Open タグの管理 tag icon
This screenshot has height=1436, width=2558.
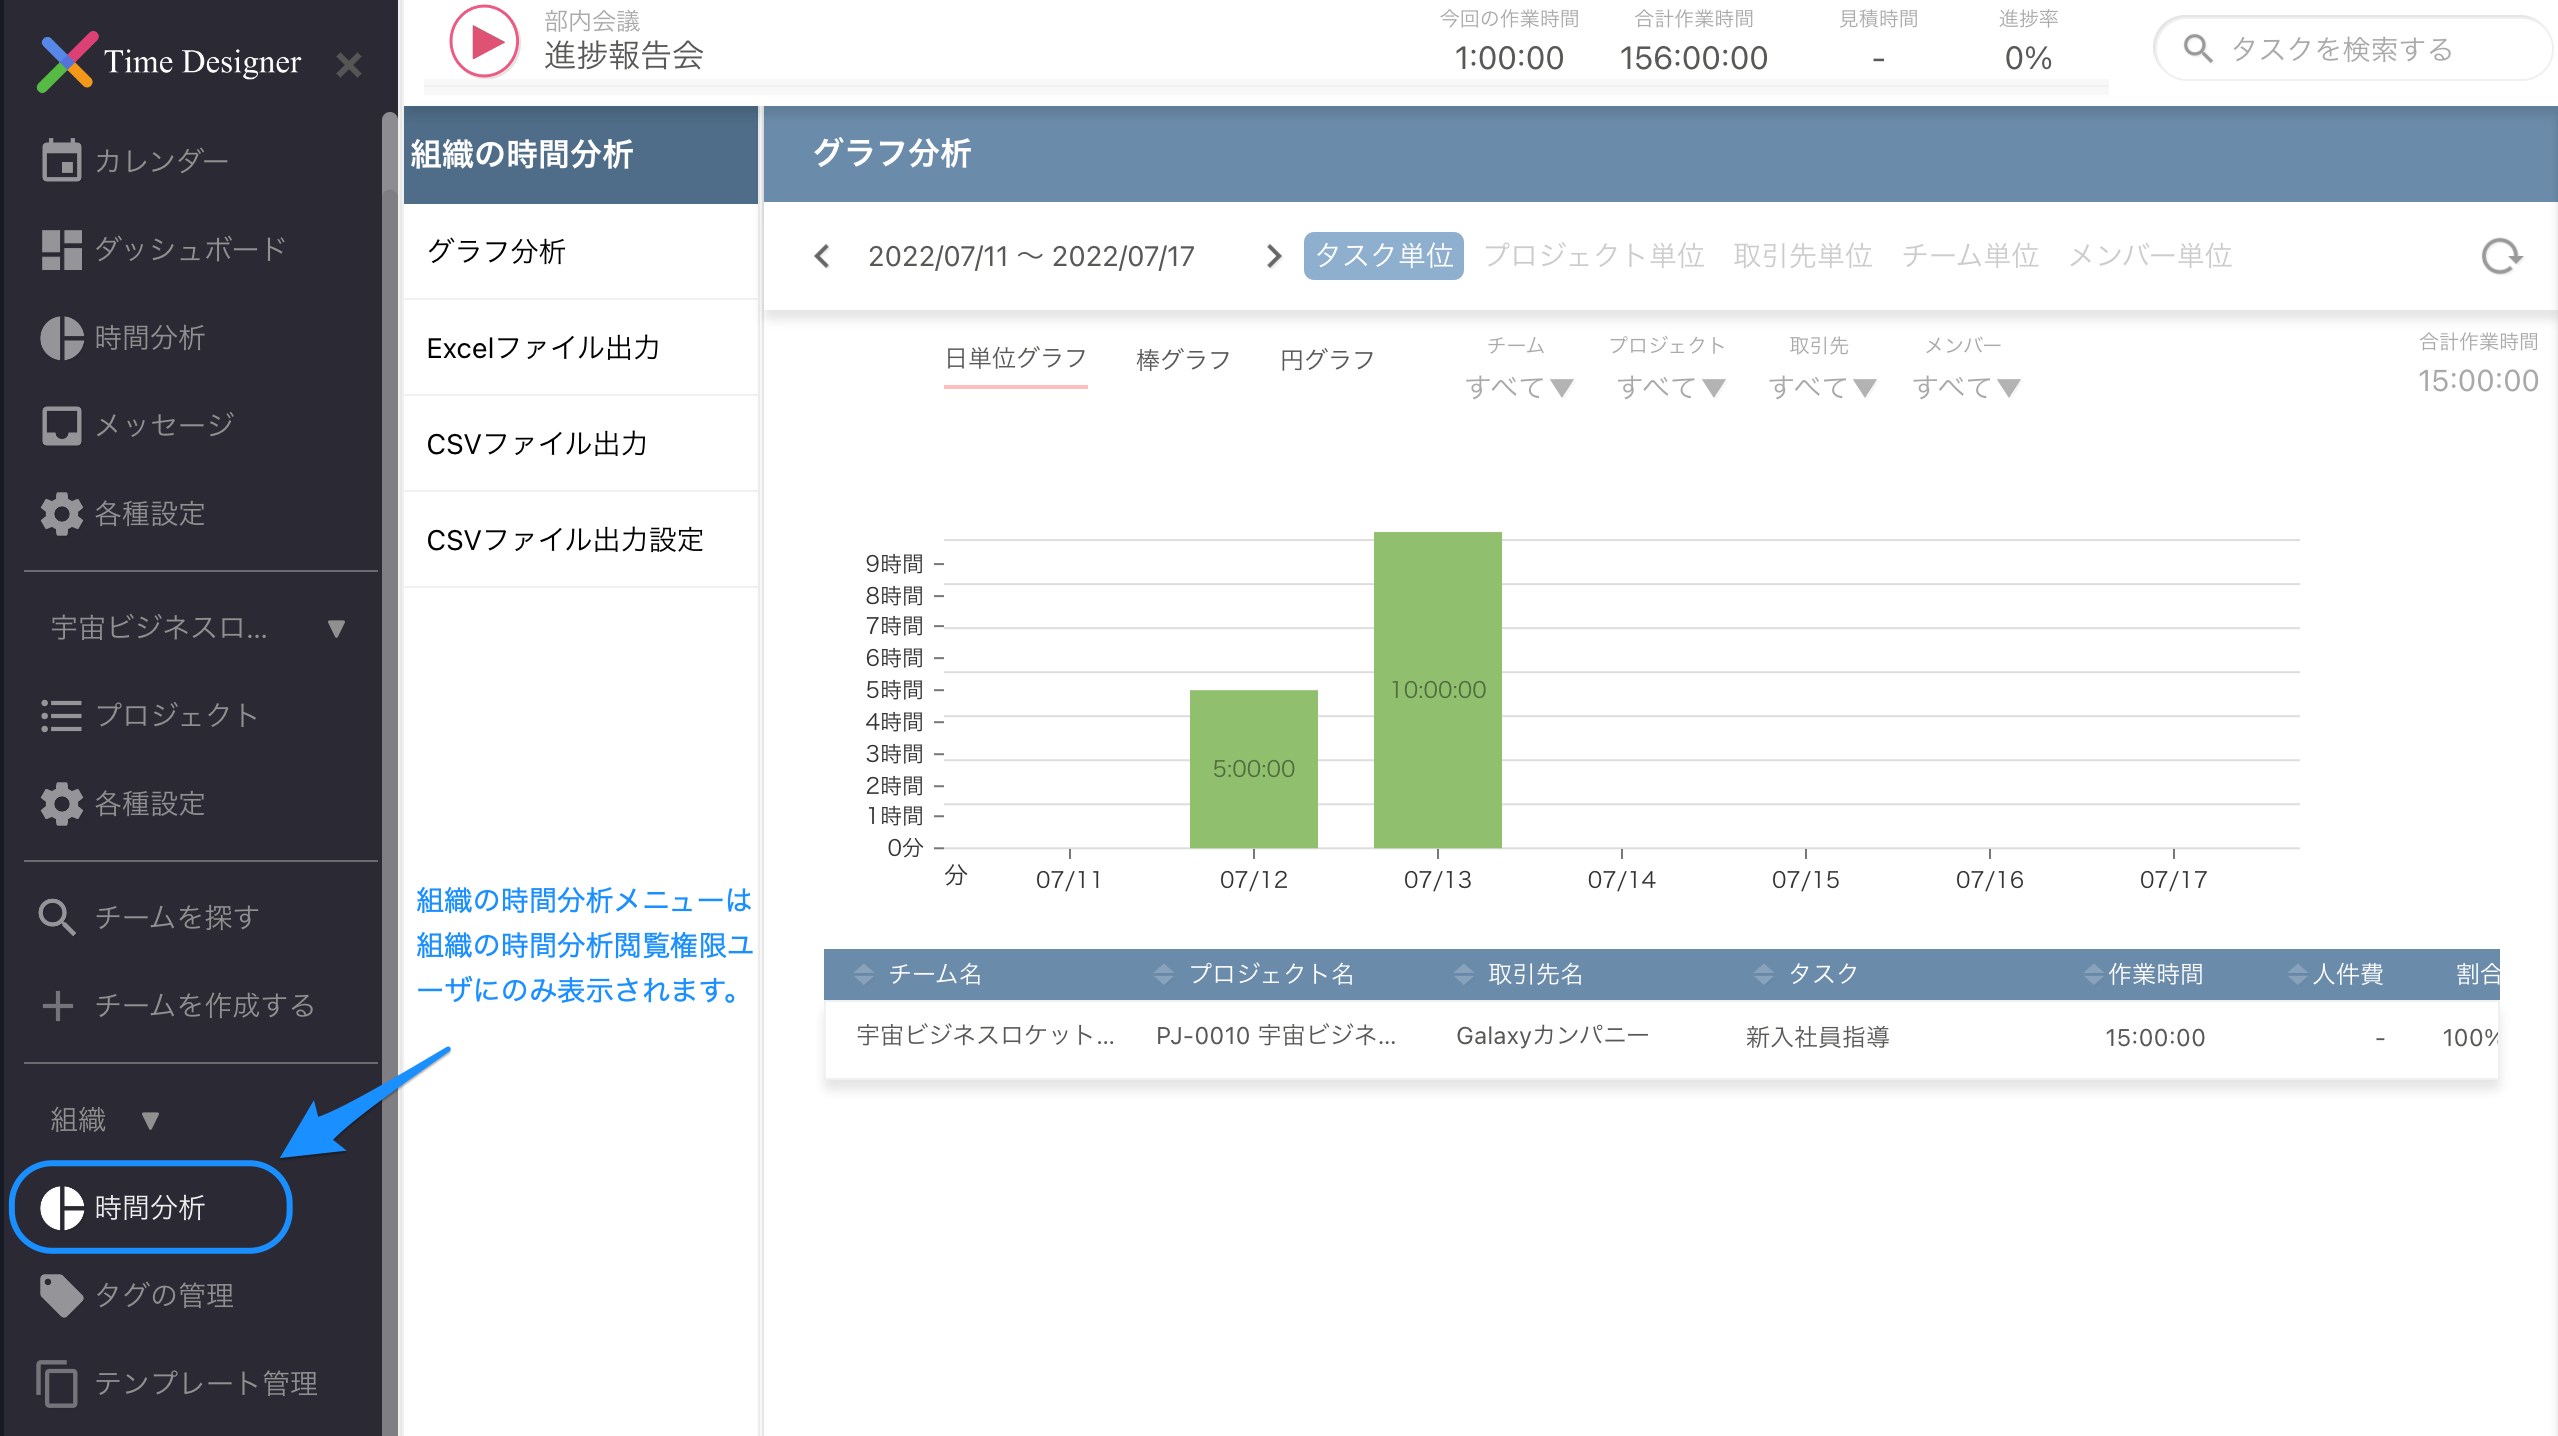tap(61, 1295)
